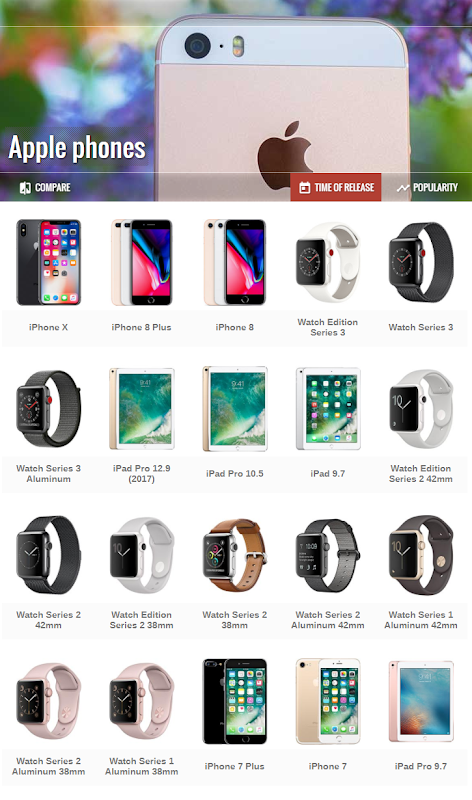The image size is (472, 800).
Task: Open the Watch Series 3 link
Action: coord(420,328)
